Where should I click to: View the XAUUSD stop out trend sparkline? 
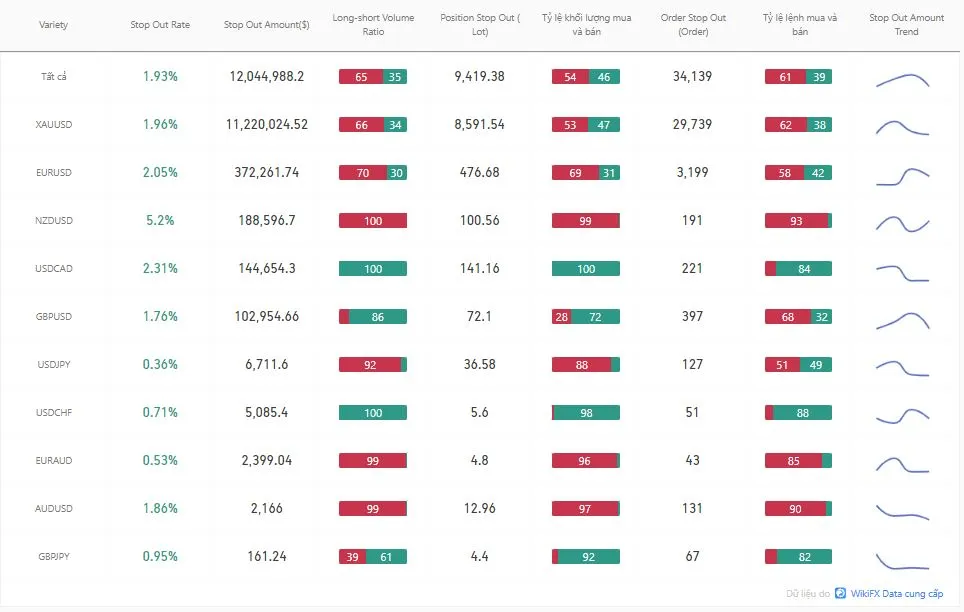click(903, 127)
